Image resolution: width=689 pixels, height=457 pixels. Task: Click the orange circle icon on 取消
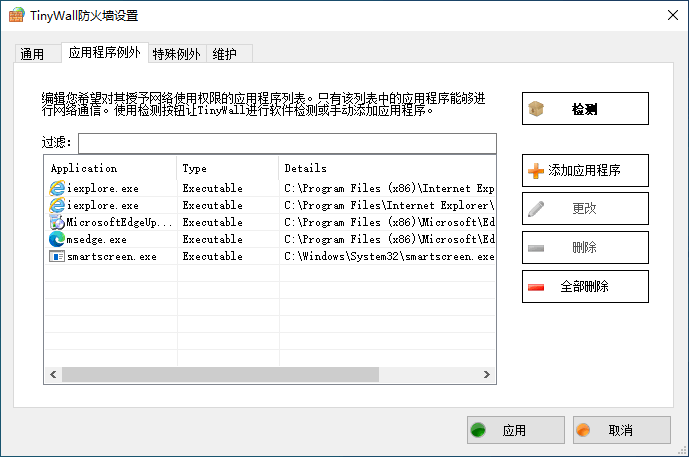pyautogui.click(x=584, y=430)
